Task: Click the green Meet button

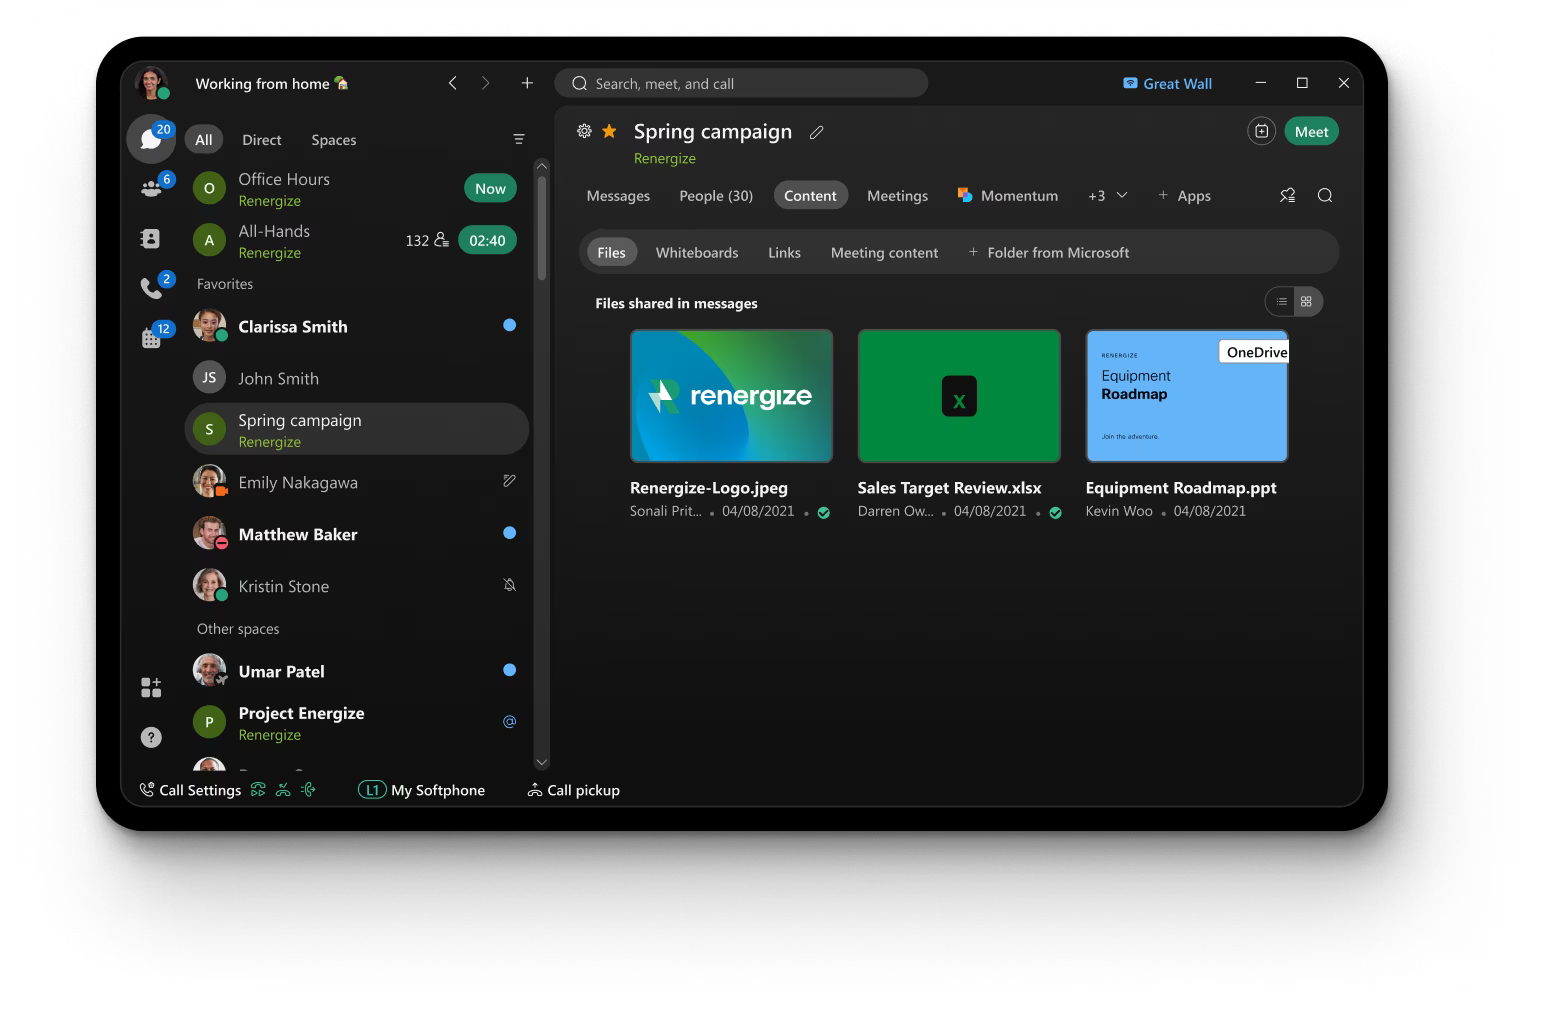Action: pos(1311,131)
